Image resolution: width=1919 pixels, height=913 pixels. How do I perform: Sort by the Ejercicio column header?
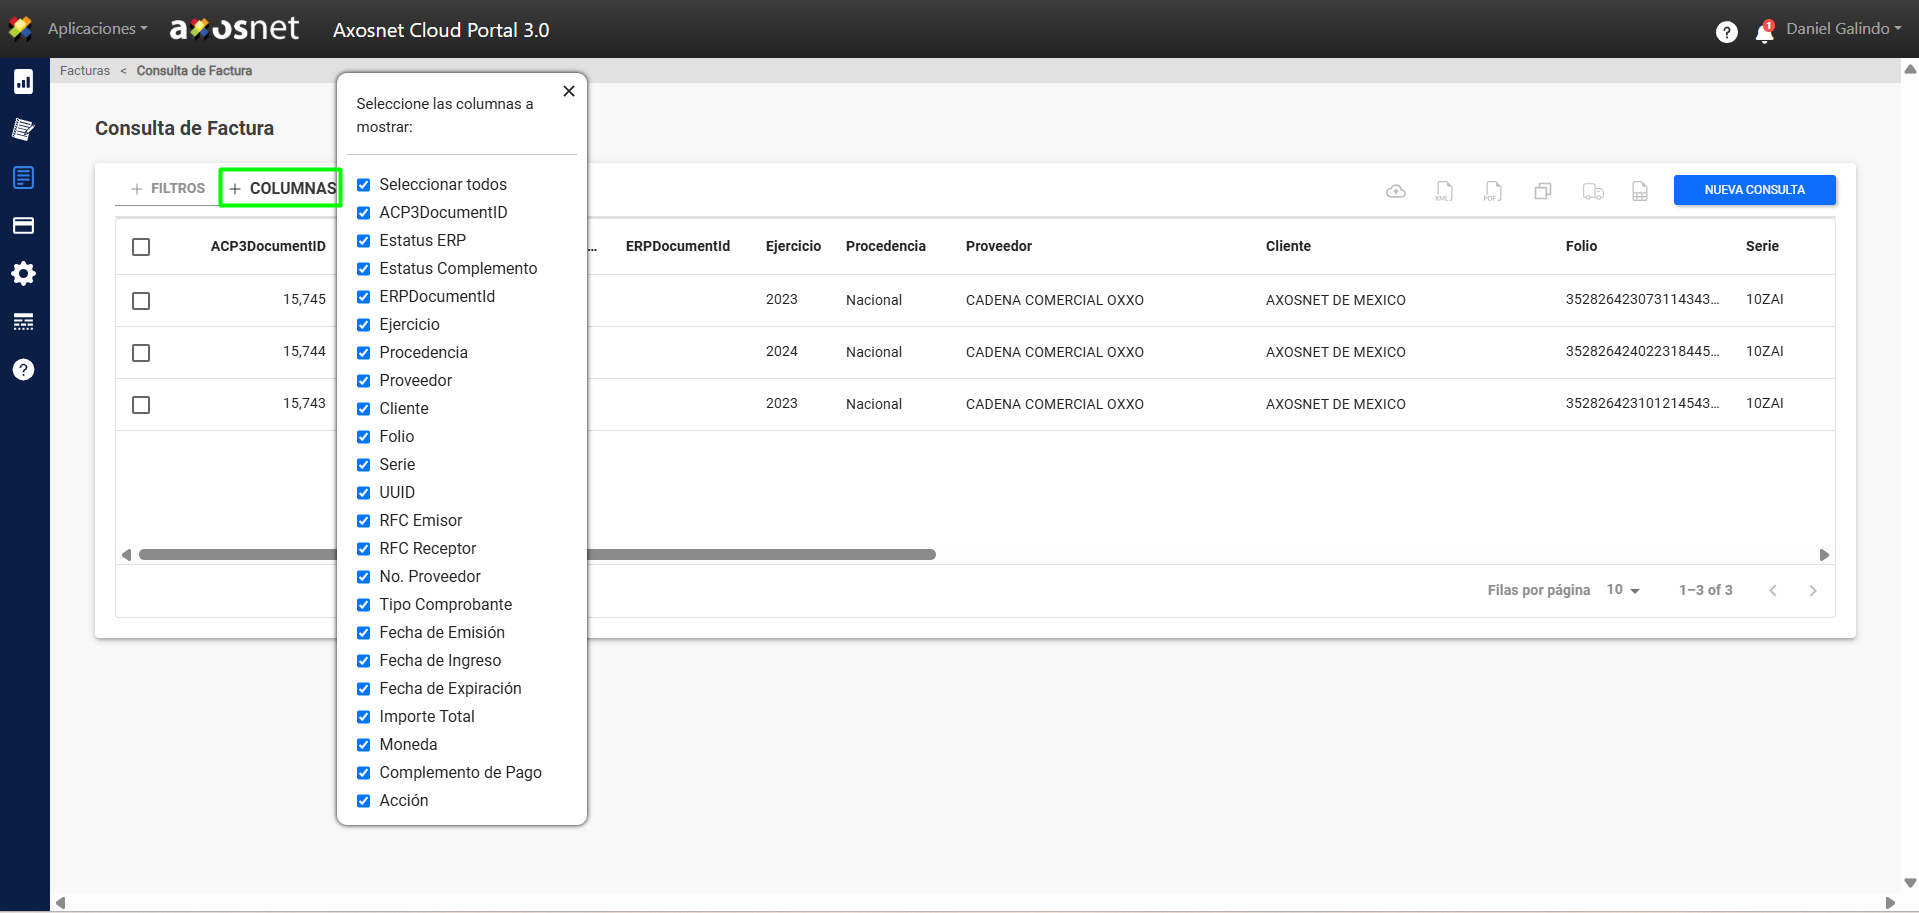pyautogui.click(x=793, y=246)
